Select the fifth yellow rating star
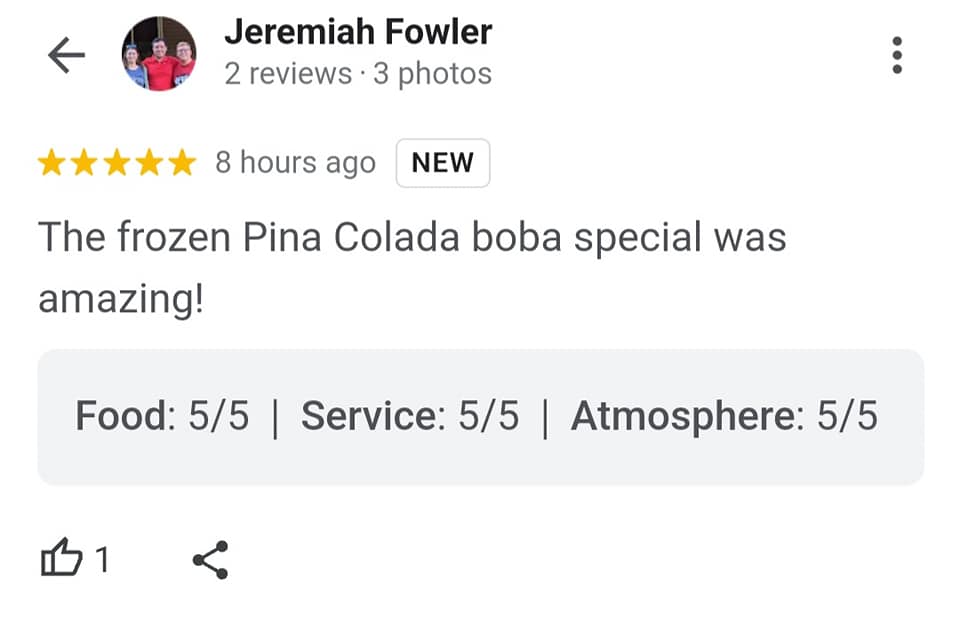960x620 pixels. [181, 163]
